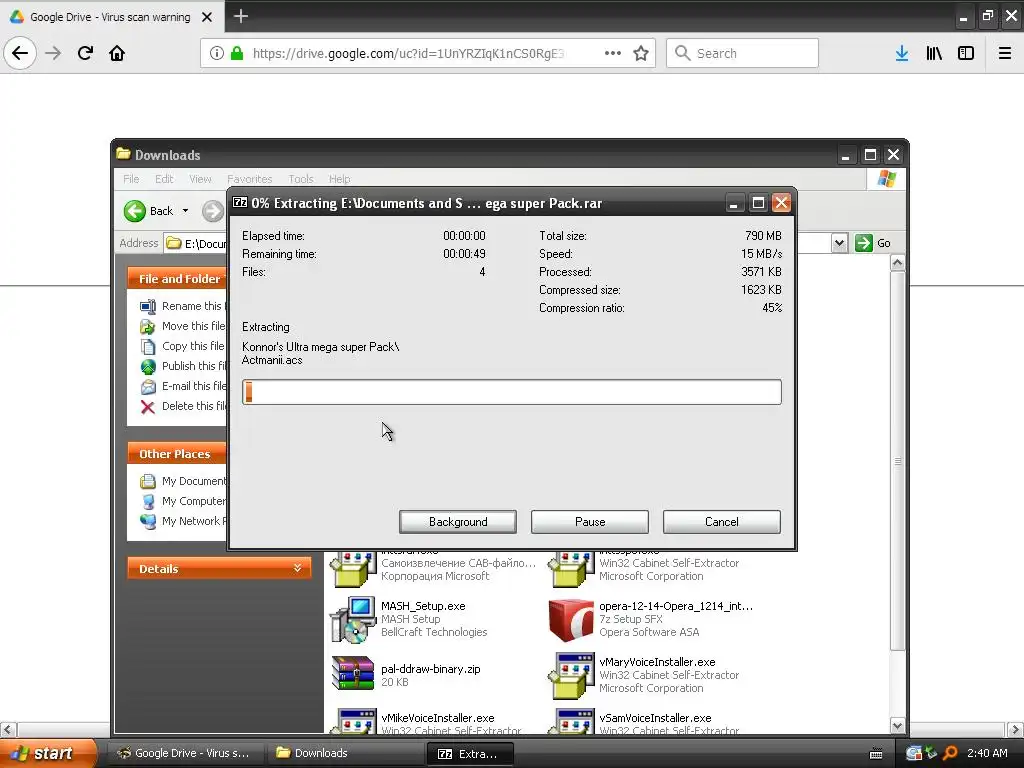Open Firefox home page
The height and width of the screenshot is (768, 1024).
pyautogui.click(x=117, y=53)
